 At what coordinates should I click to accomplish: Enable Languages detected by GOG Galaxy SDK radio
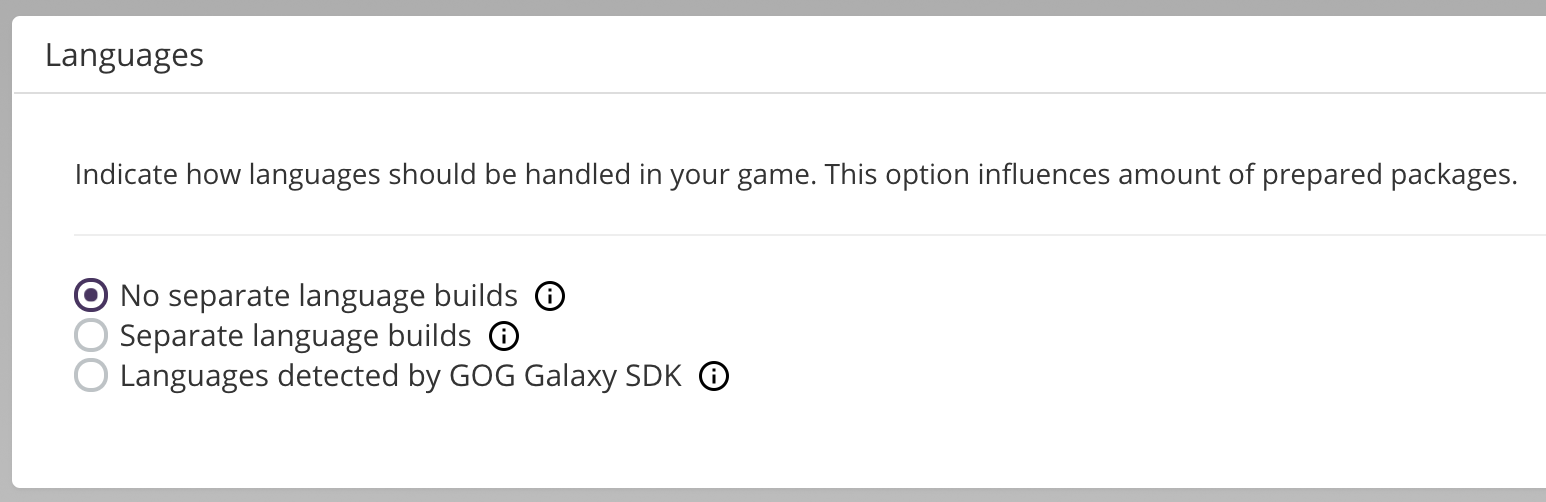[91, 376]
